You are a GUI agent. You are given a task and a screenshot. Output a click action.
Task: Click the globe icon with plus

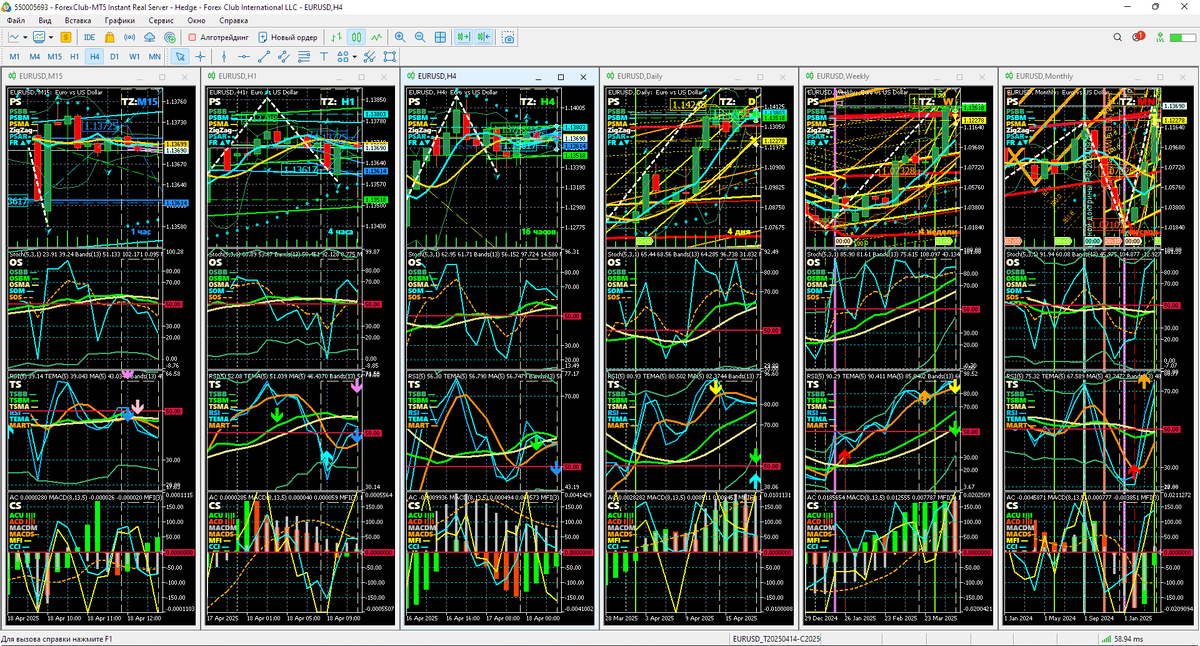[170, 37]
